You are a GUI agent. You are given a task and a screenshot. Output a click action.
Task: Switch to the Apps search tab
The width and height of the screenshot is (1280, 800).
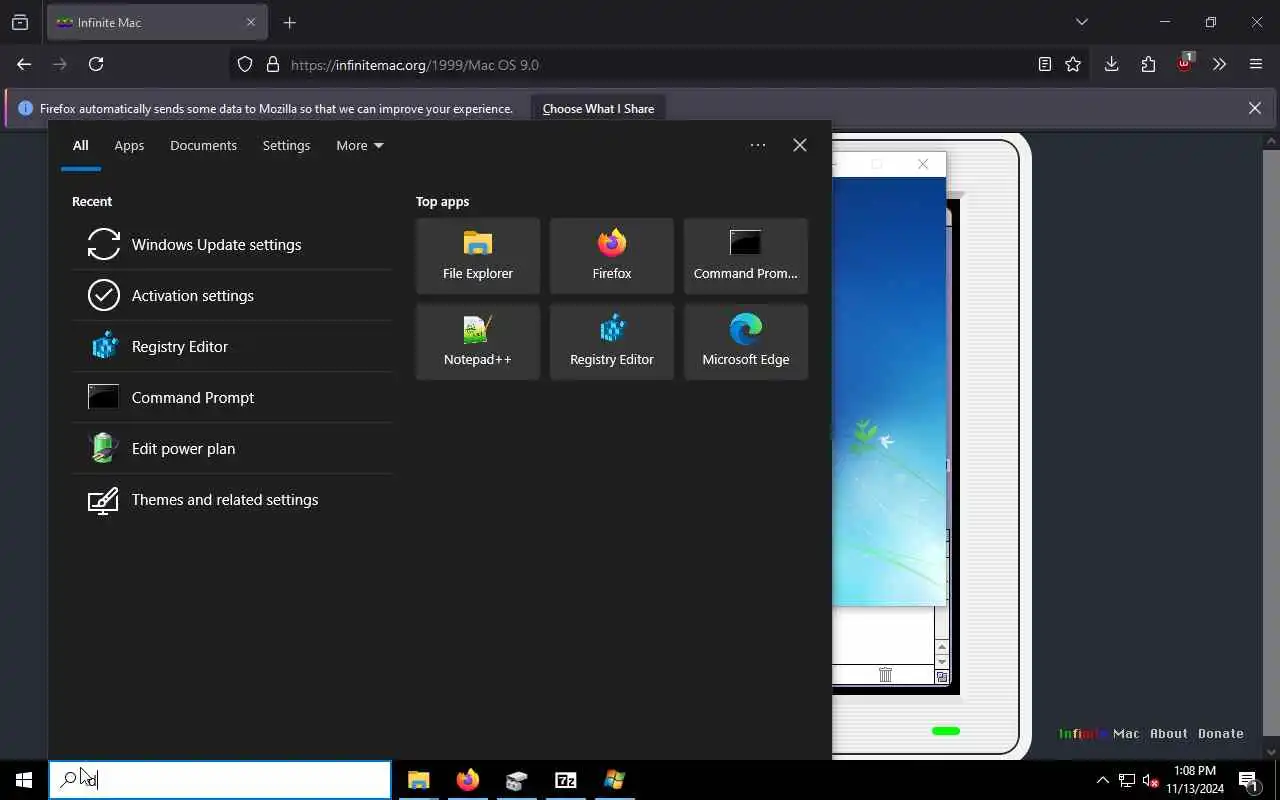[129, 145]
